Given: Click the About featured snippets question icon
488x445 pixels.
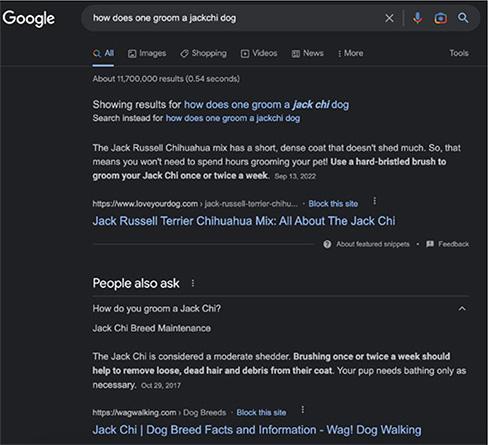Looking at the screenshot, I should [327, 244].
